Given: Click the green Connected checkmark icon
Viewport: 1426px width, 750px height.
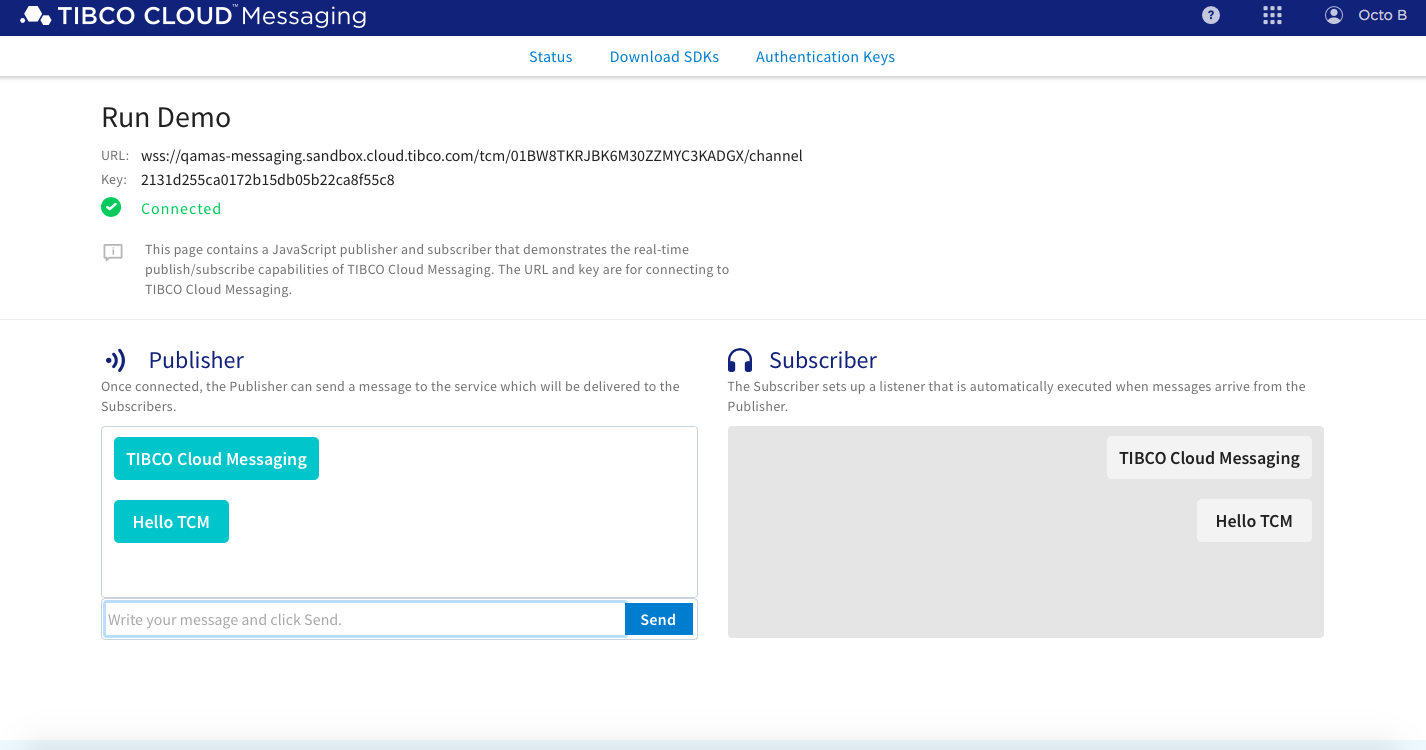Looking at the screenshot, I should click(x=111, y=208).
